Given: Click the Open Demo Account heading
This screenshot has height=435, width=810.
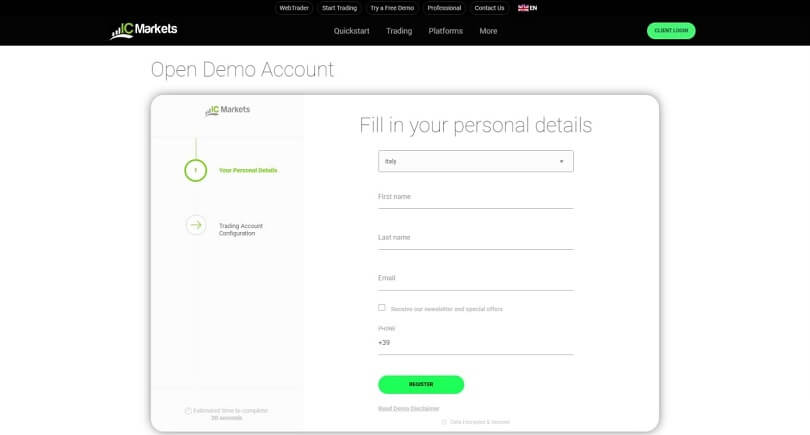Looking at the screenshot, I should tap(242, 70).
